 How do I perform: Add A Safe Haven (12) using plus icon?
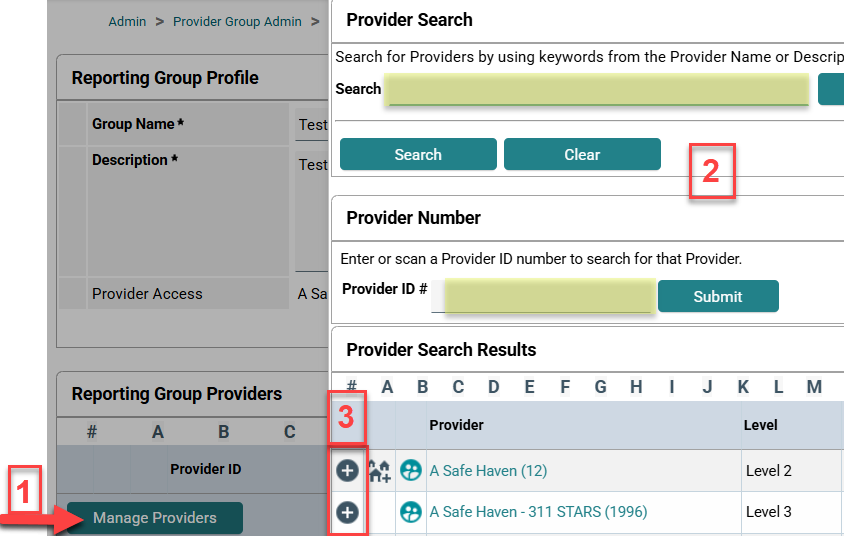point(347,470)
